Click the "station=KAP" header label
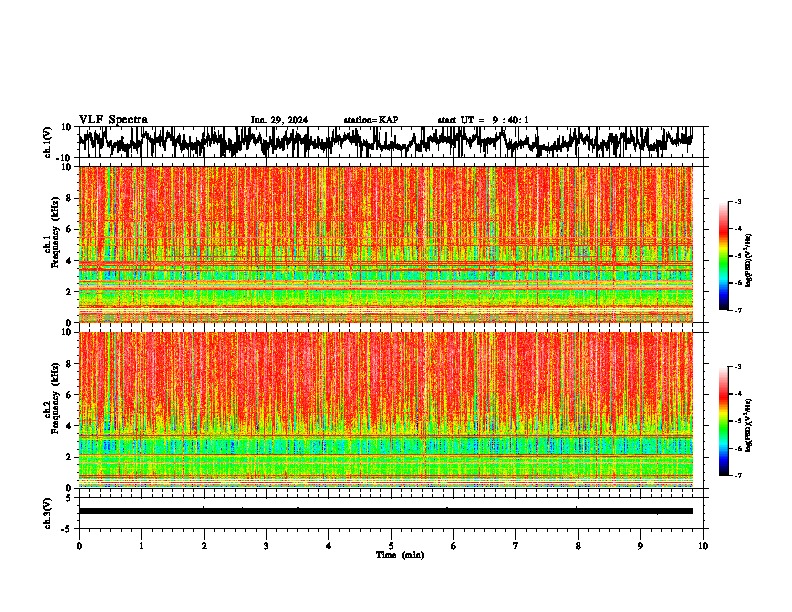Screen dimensions: 792x612 tap(371, 120)
